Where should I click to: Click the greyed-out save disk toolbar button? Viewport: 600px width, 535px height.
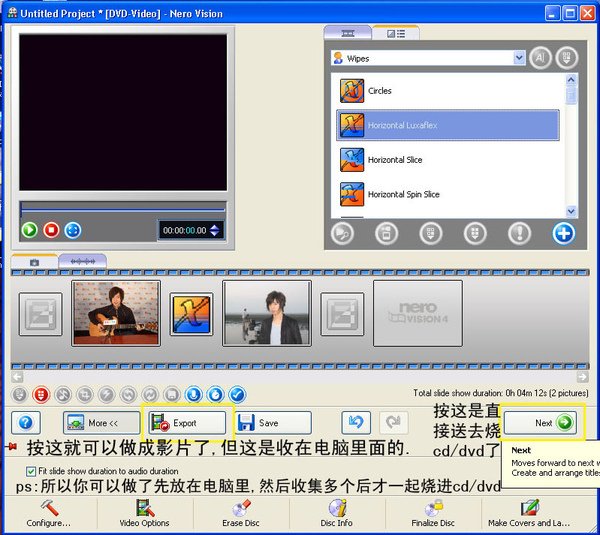point(172,395)
